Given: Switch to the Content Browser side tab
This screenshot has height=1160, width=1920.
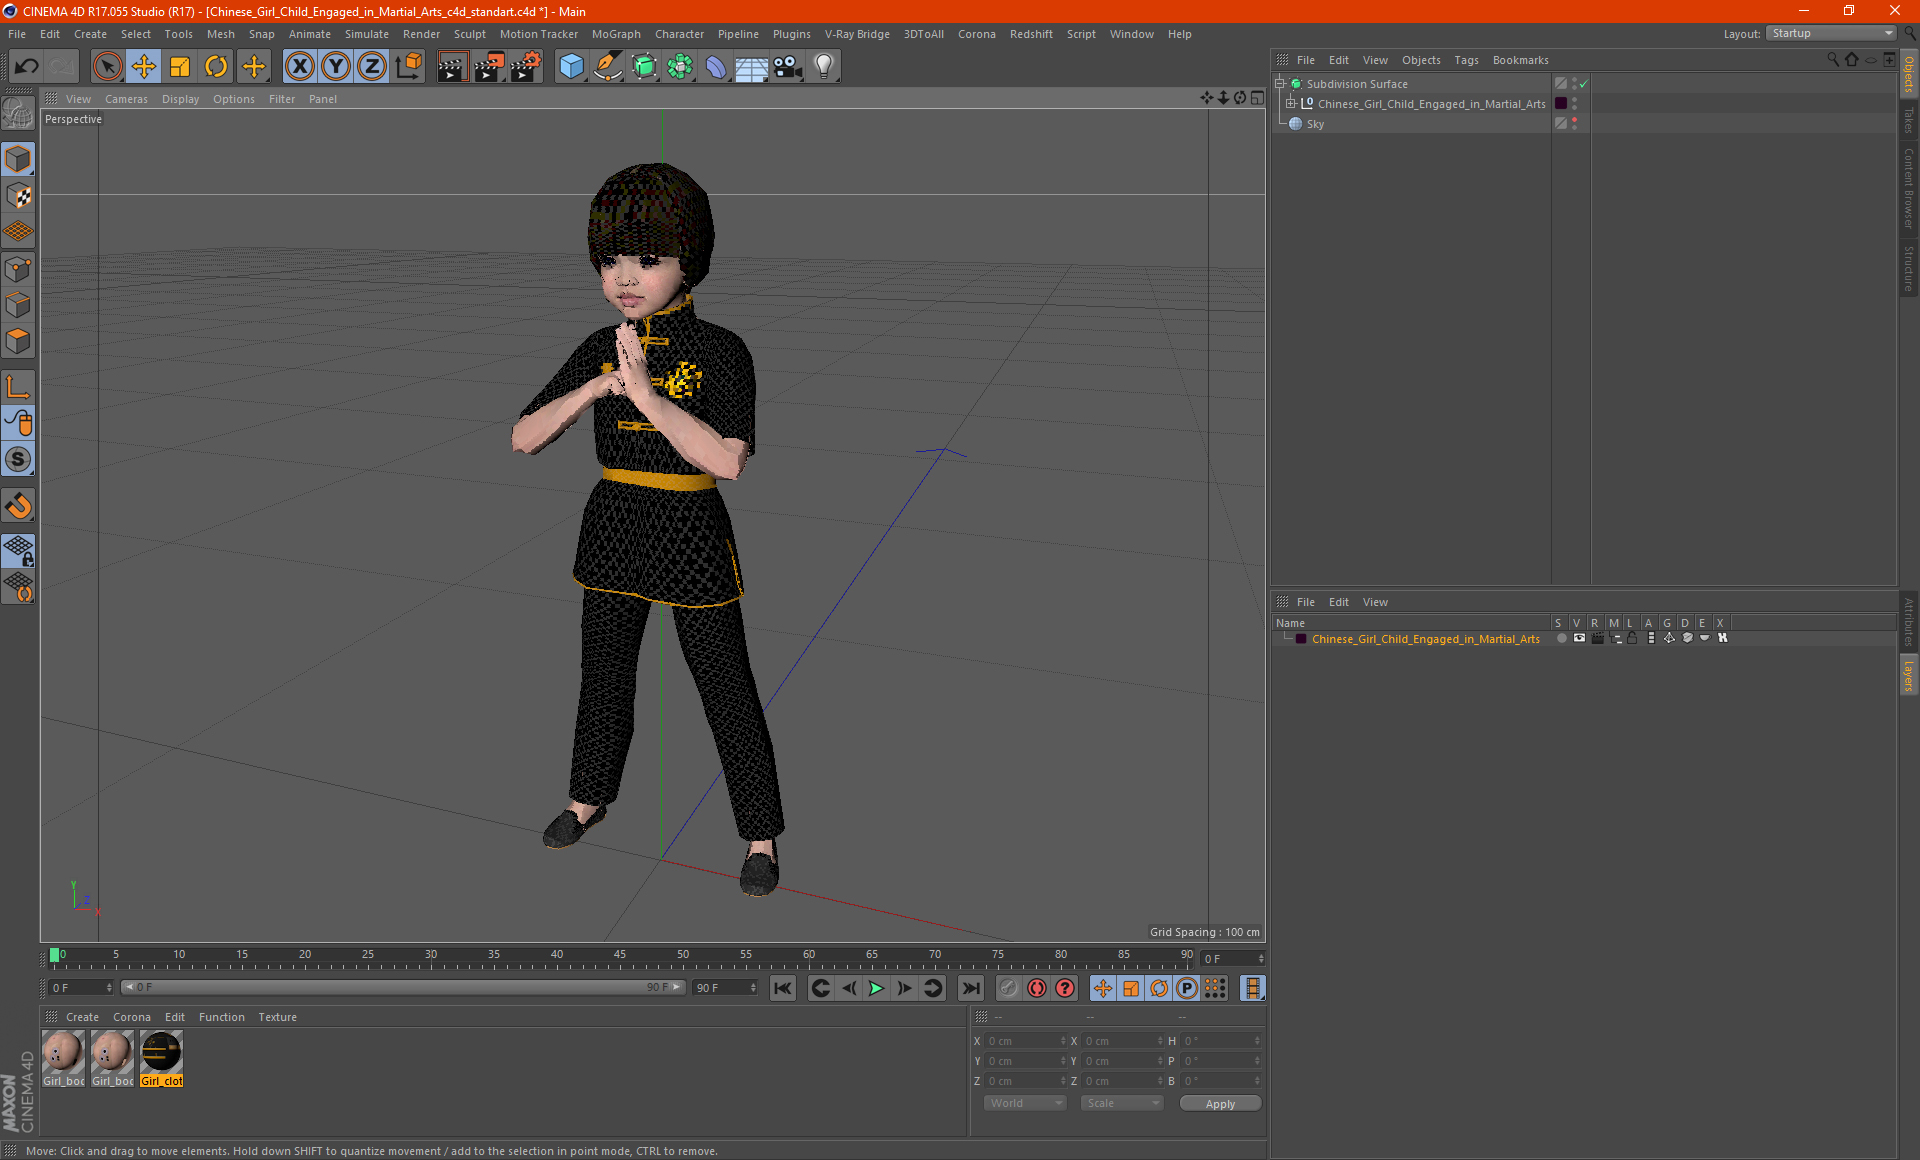Looking at the screenshot, I should click(x=1909, y=188).
